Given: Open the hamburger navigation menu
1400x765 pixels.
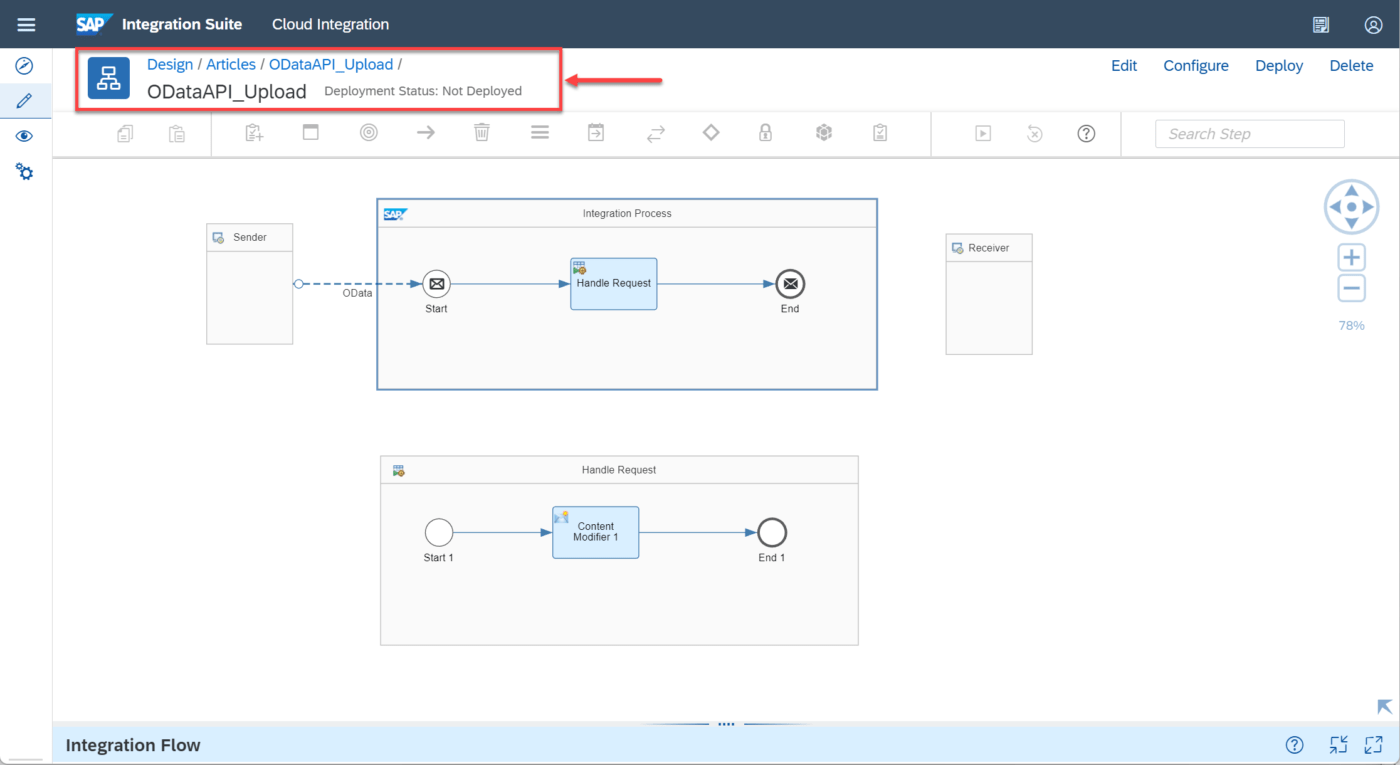Looking at the screenshot, I should click(27, 25).
